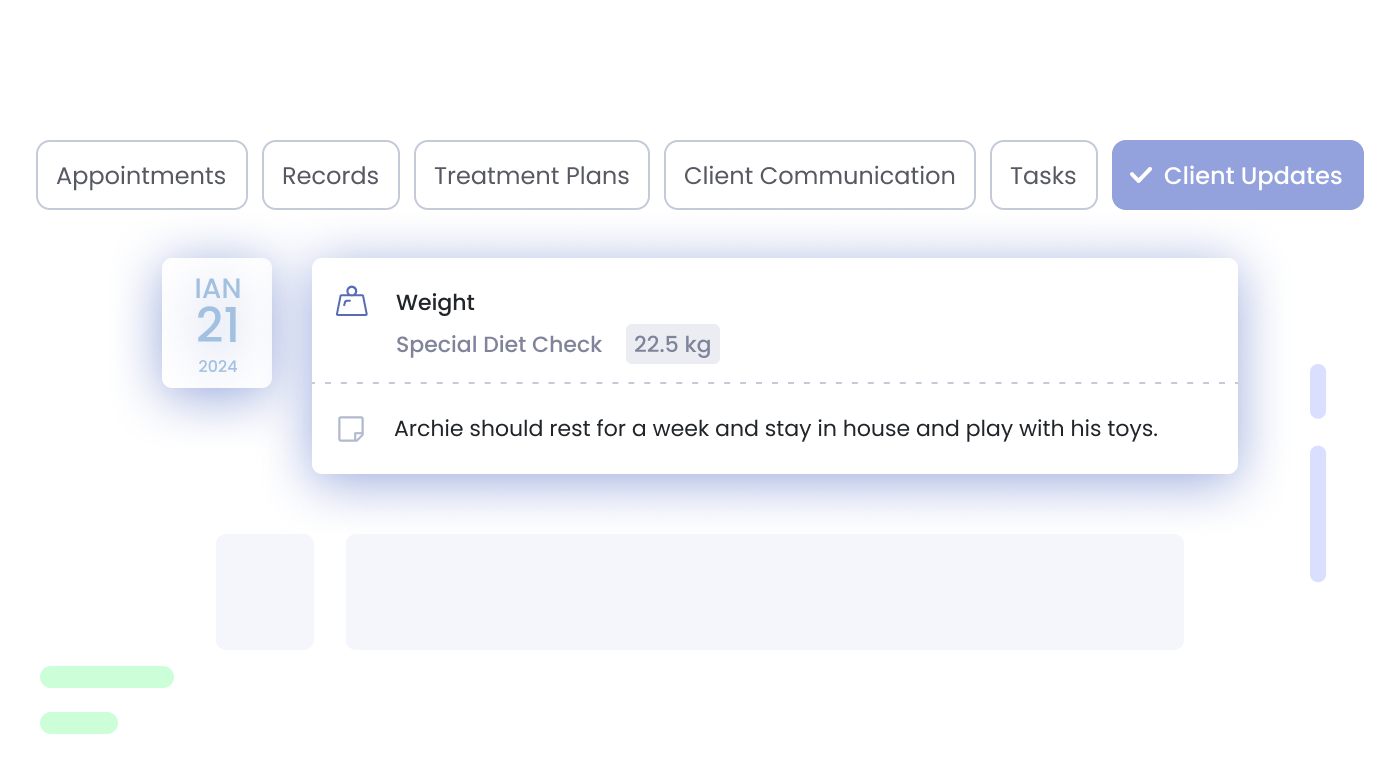Click the long lower scrollbar thumb

[1318, 513]
